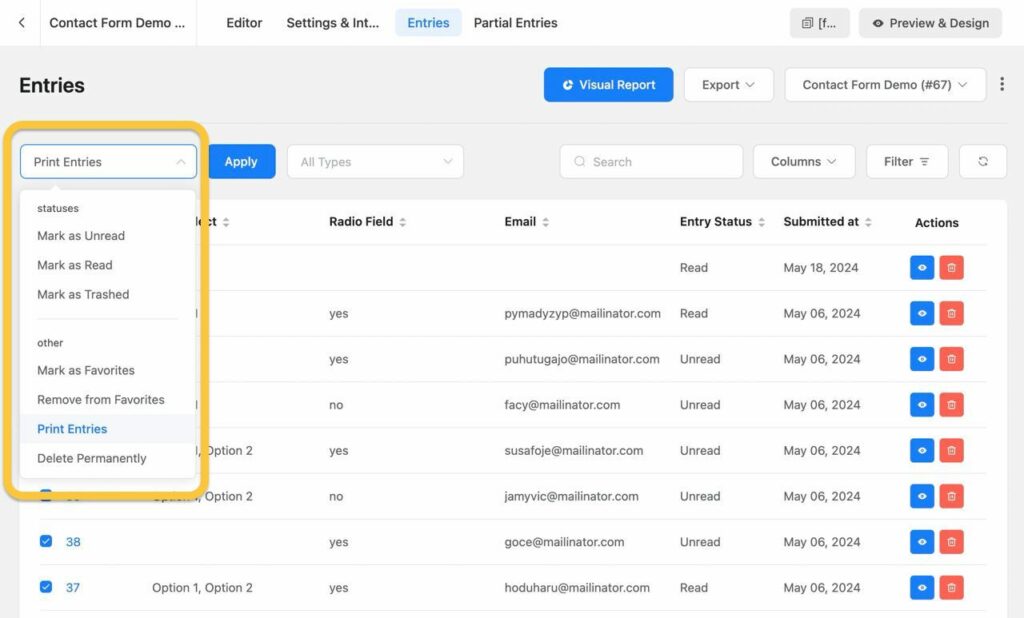Open the All Types dropdown
This screenshot has height=618, width=1024.
(x=376, y=161)
